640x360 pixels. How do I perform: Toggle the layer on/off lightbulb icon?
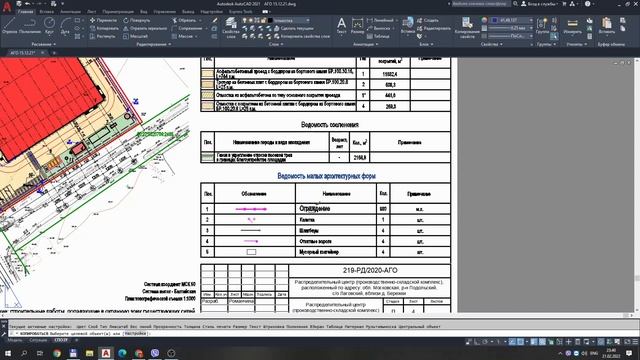click(x=244, y=20)
